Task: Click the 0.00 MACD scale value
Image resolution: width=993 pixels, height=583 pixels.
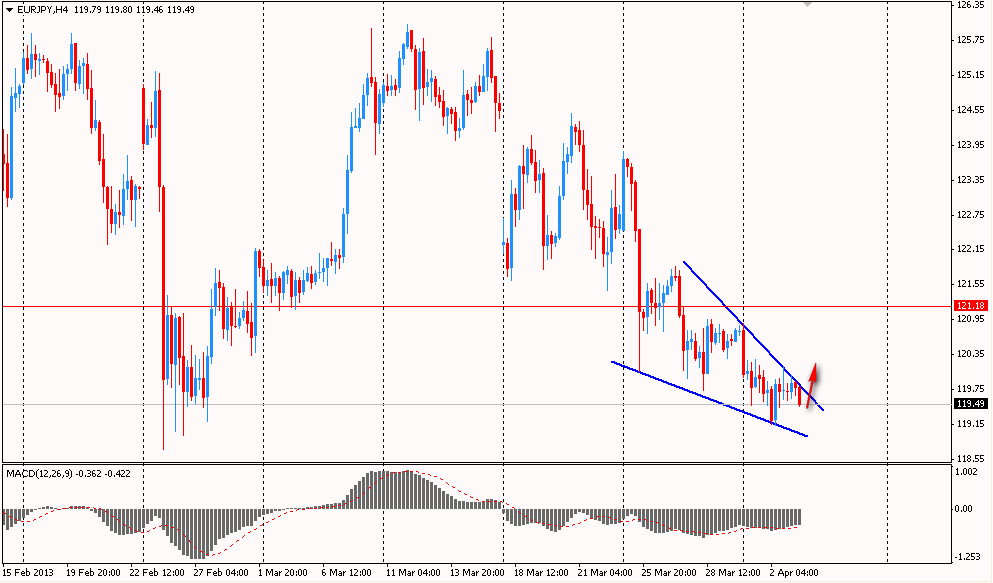Action: point(964,509)
